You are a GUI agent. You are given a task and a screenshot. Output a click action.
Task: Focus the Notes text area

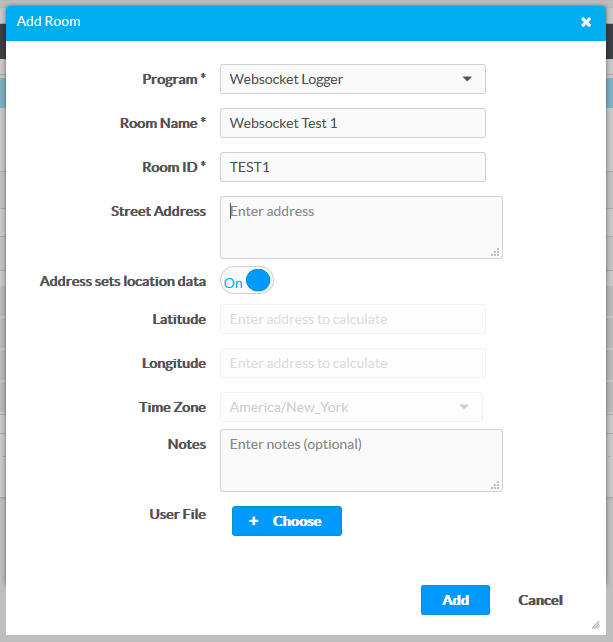point(360,460)
